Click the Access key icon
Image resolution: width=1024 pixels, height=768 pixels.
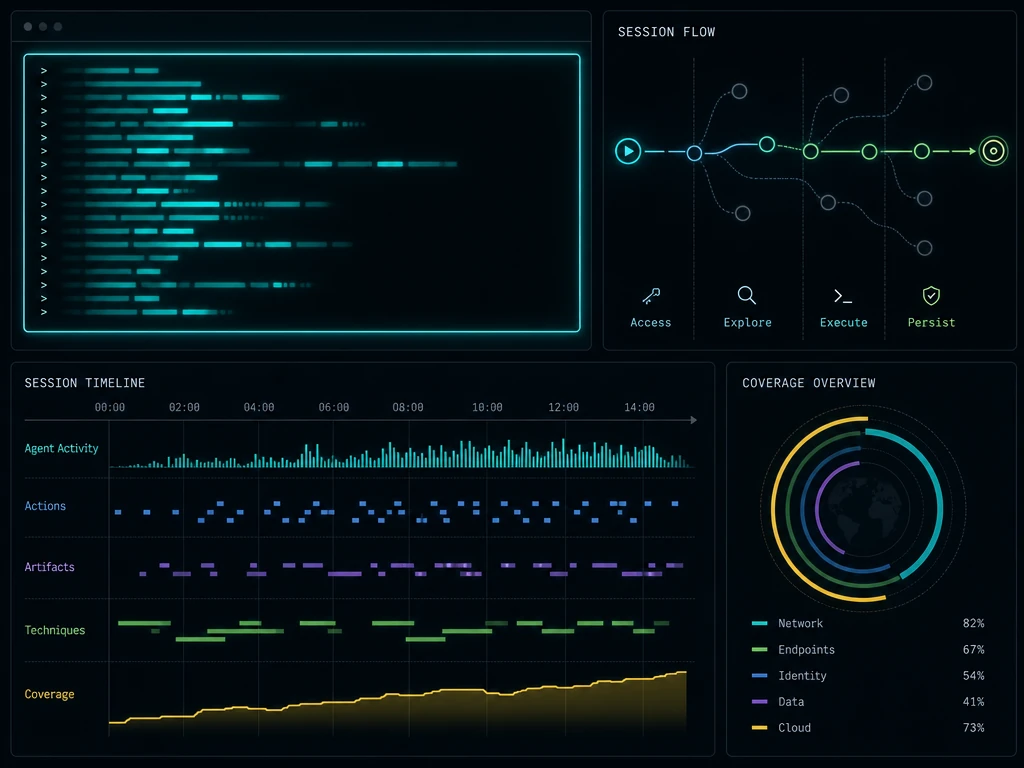[650, 296]
